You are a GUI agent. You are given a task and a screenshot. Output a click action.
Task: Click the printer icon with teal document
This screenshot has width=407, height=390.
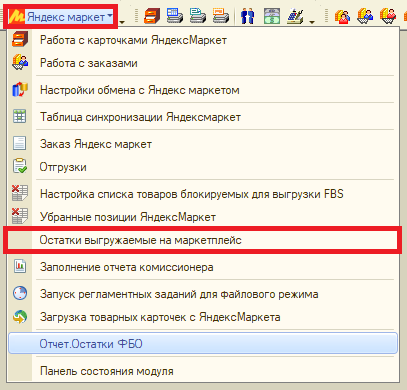[x=198, y=16]
